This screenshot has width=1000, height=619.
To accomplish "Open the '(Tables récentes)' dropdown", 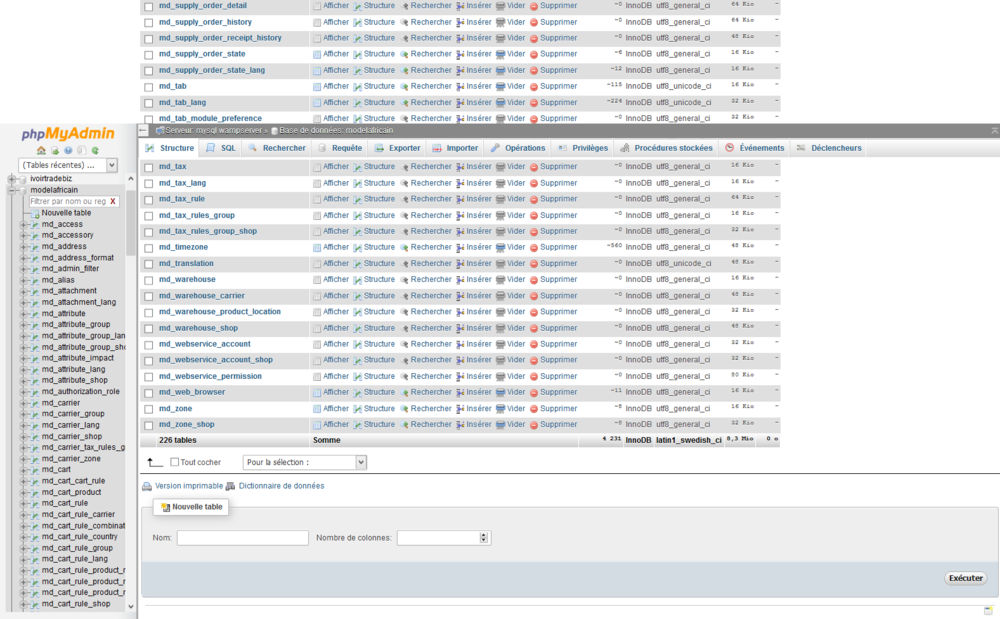I will tap(66, 164).
